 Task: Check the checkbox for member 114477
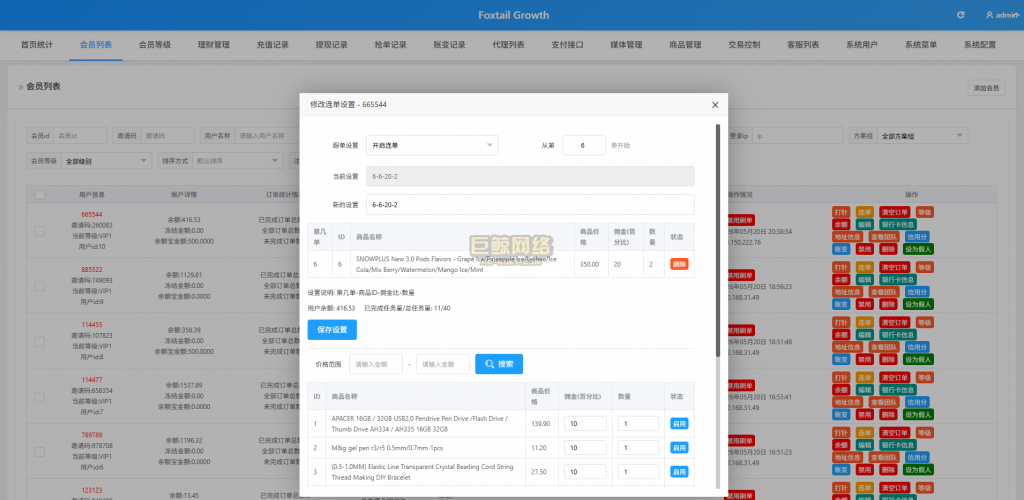pyautogui.click(x=40, y=396)
